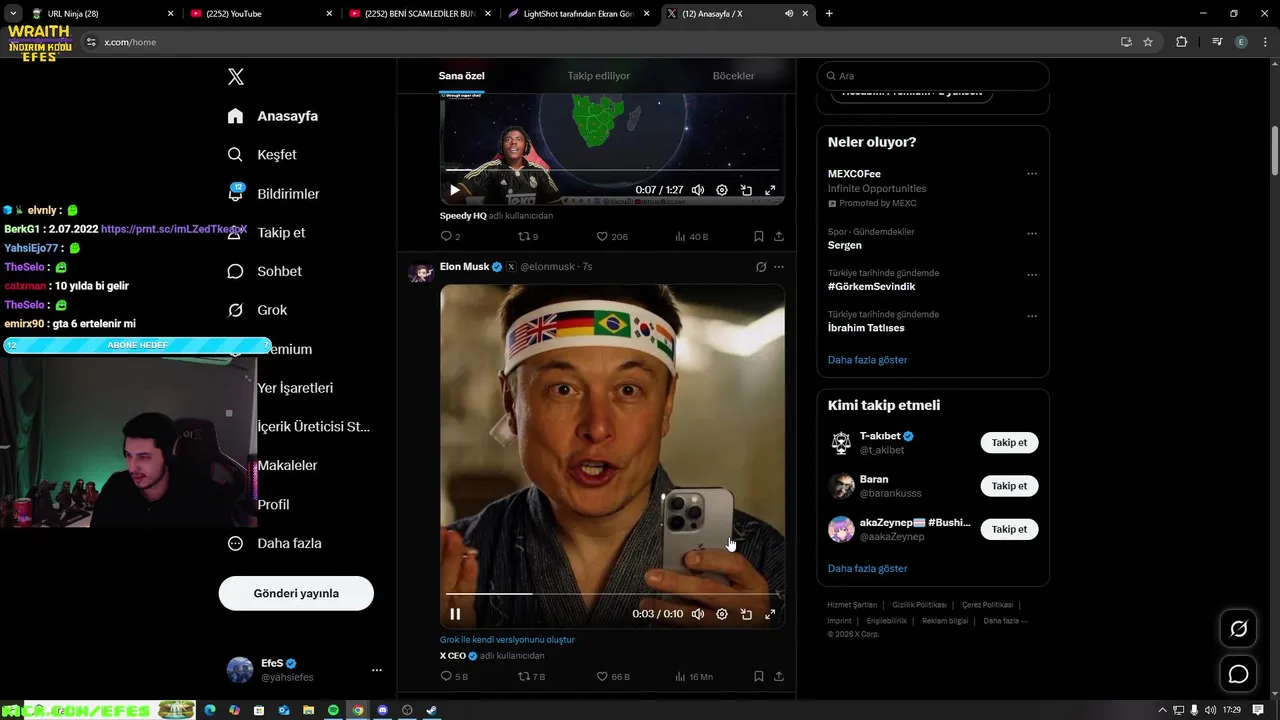Click the Ara search field
This screenshot has width=1280, height=720.
[933, 76]
